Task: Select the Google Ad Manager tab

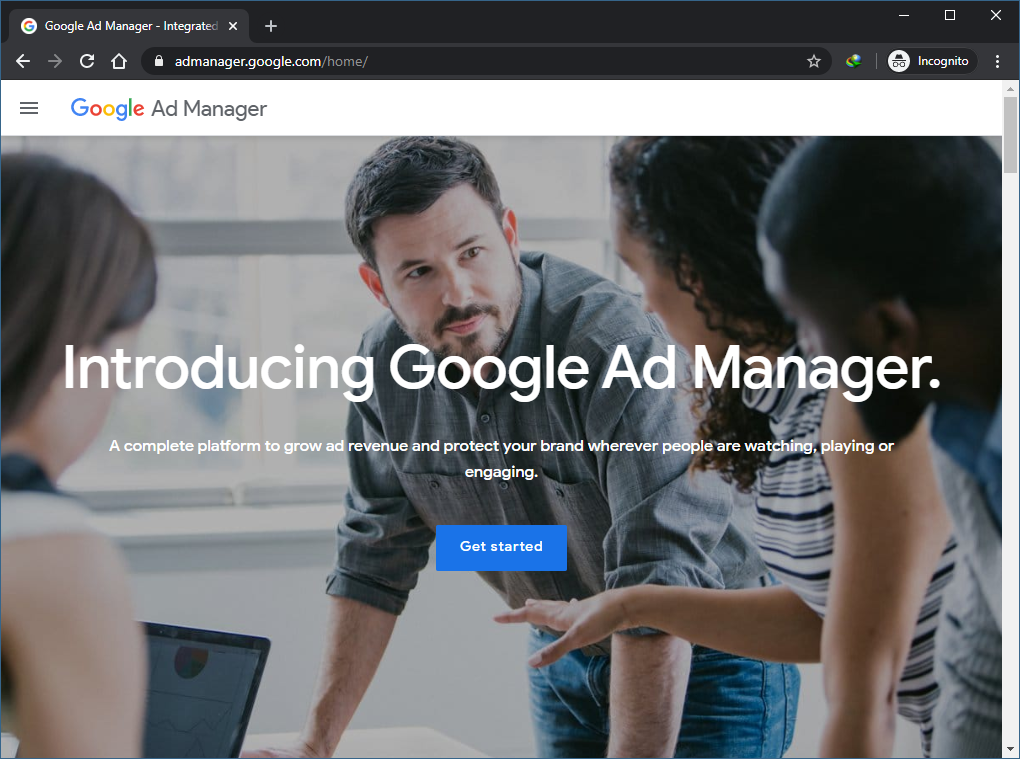Action: click(129, 26)
